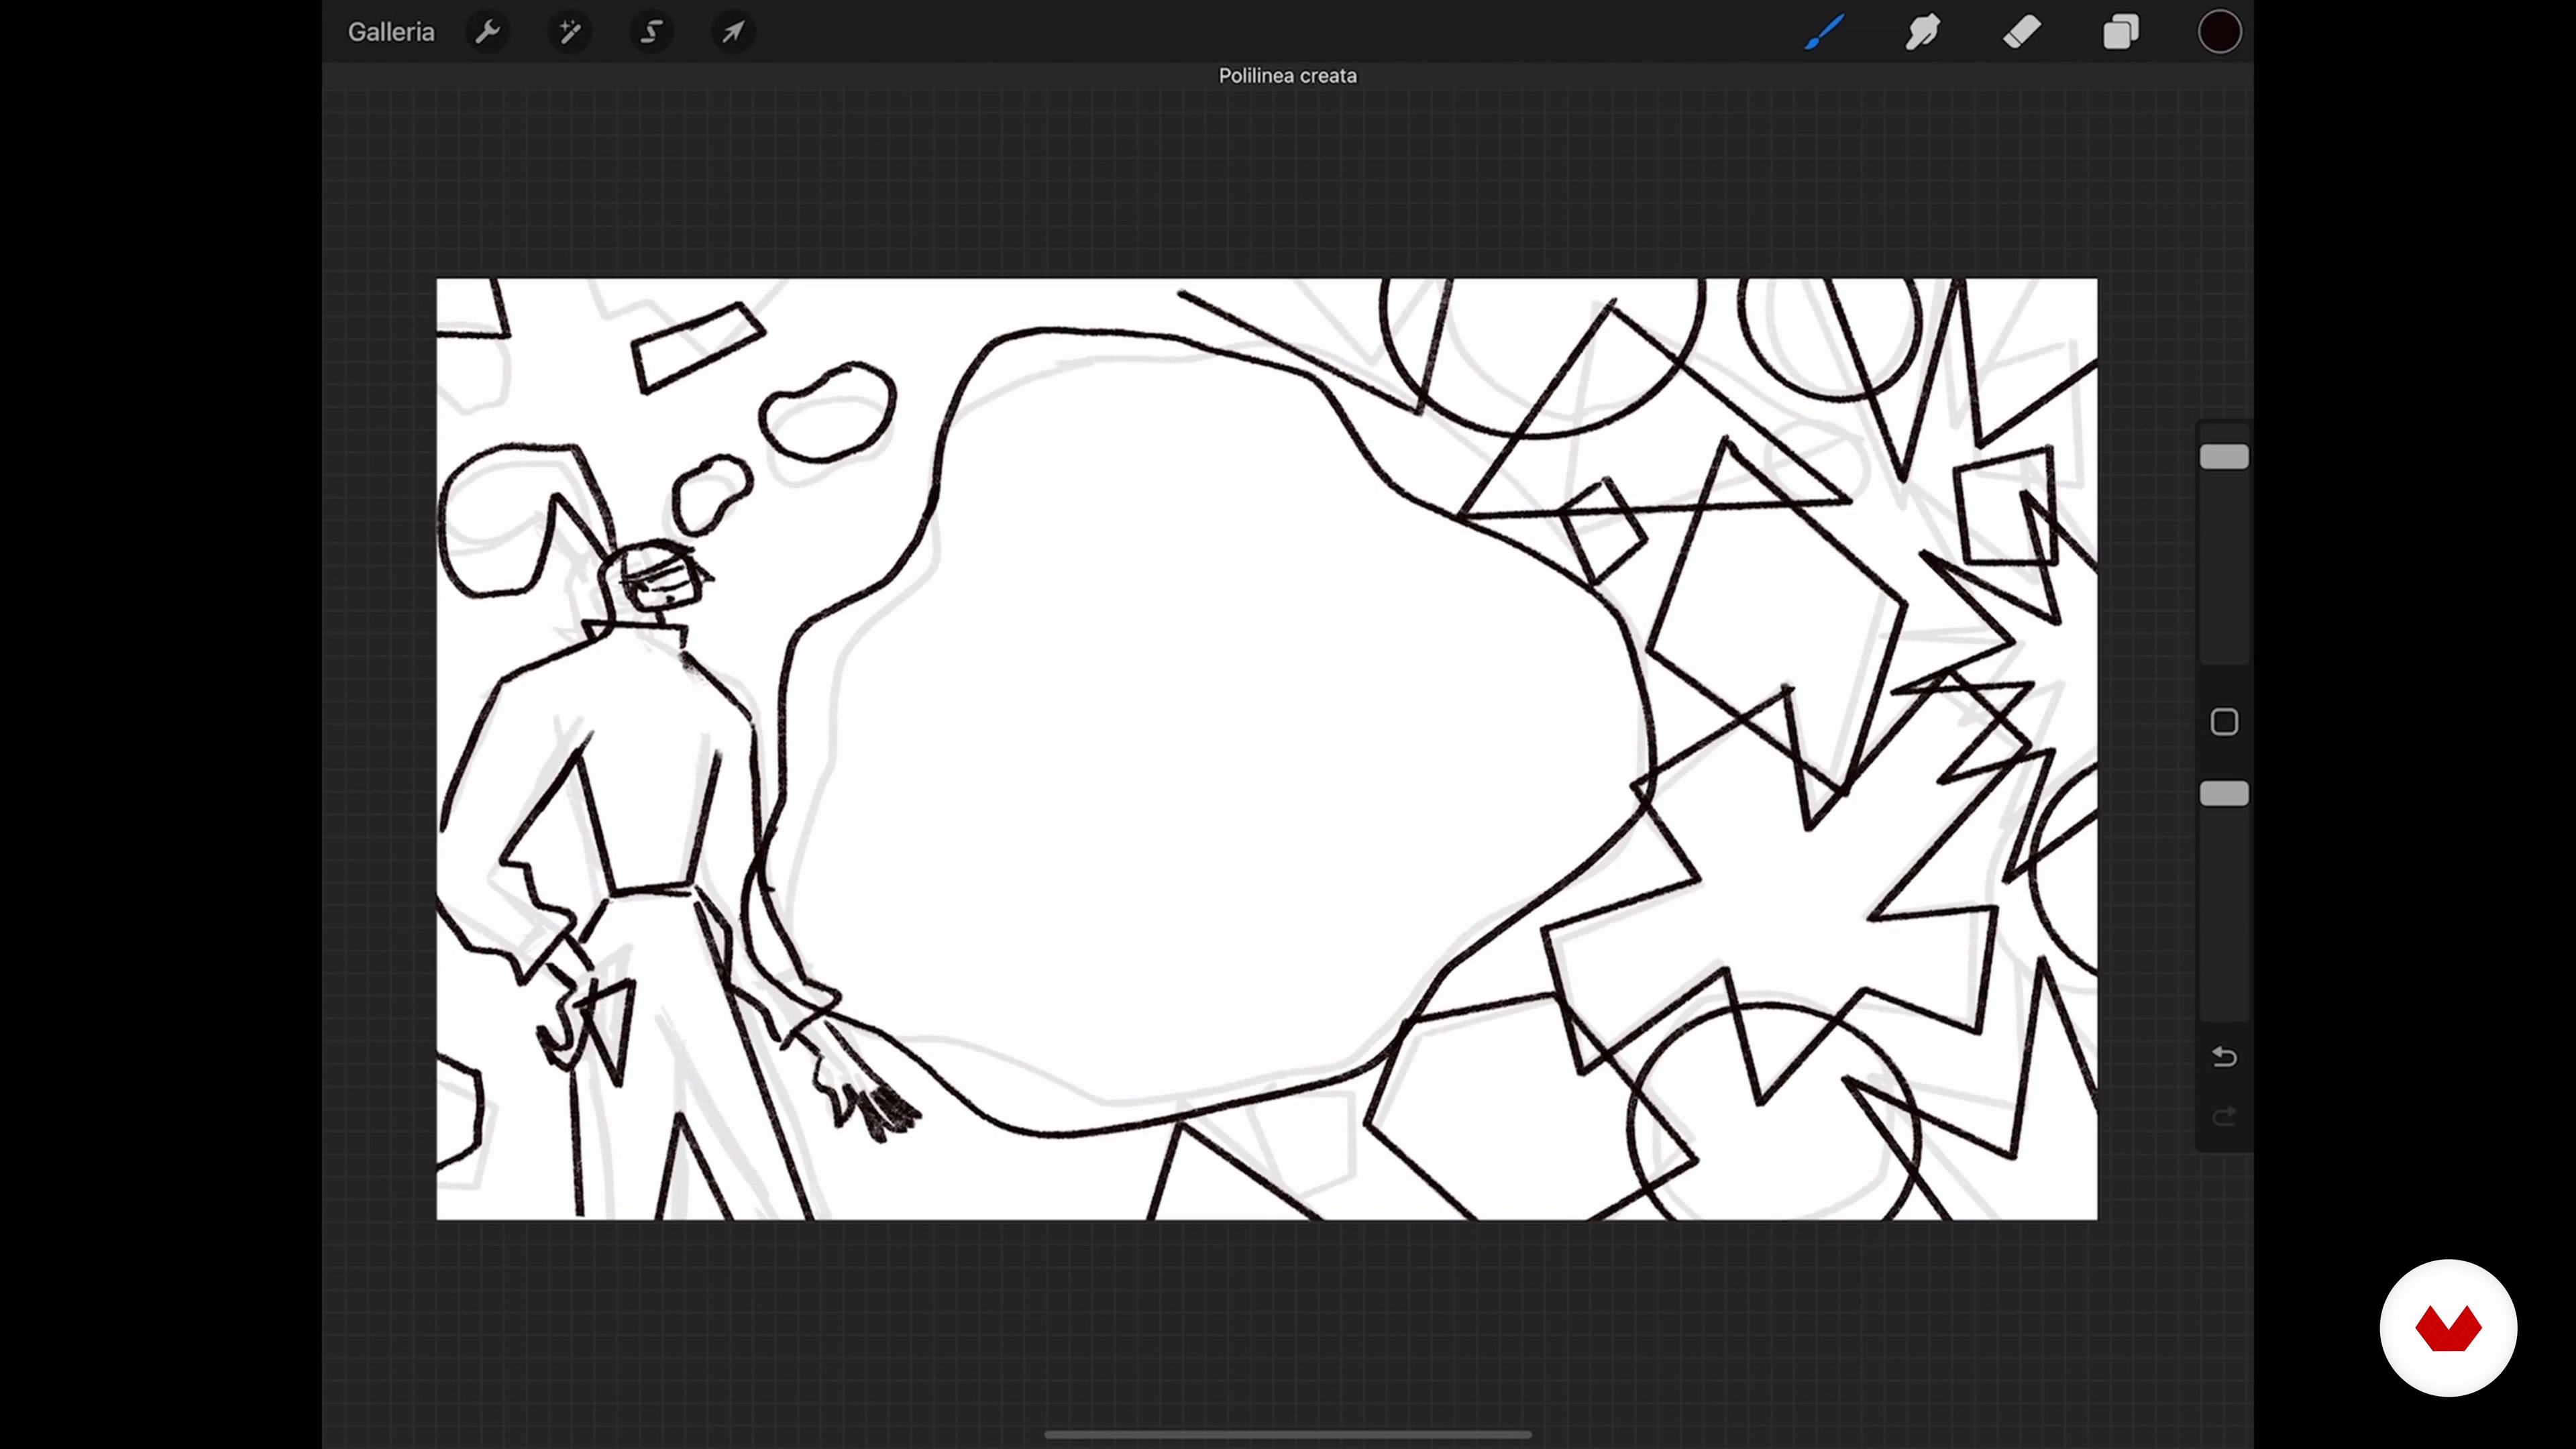This screenshot has width=2576, height=1449.
Task: Select the Eraser tool
Action: coord(2021,32)
